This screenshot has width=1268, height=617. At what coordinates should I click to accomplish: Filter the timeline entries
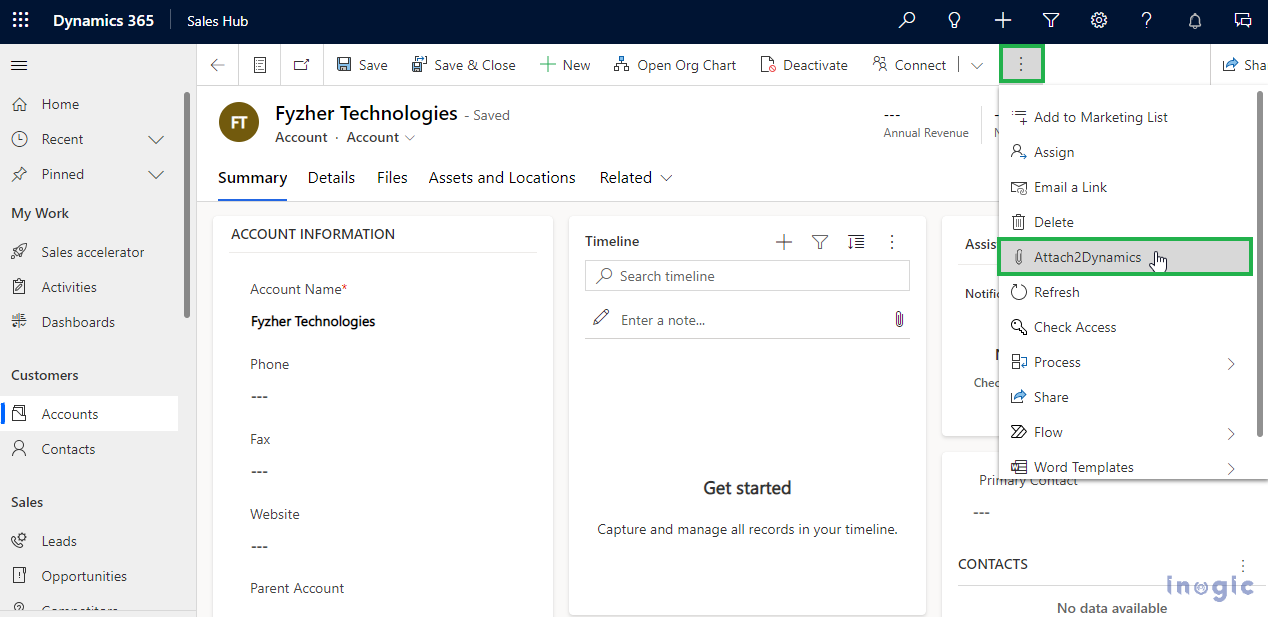coord(820,242)
